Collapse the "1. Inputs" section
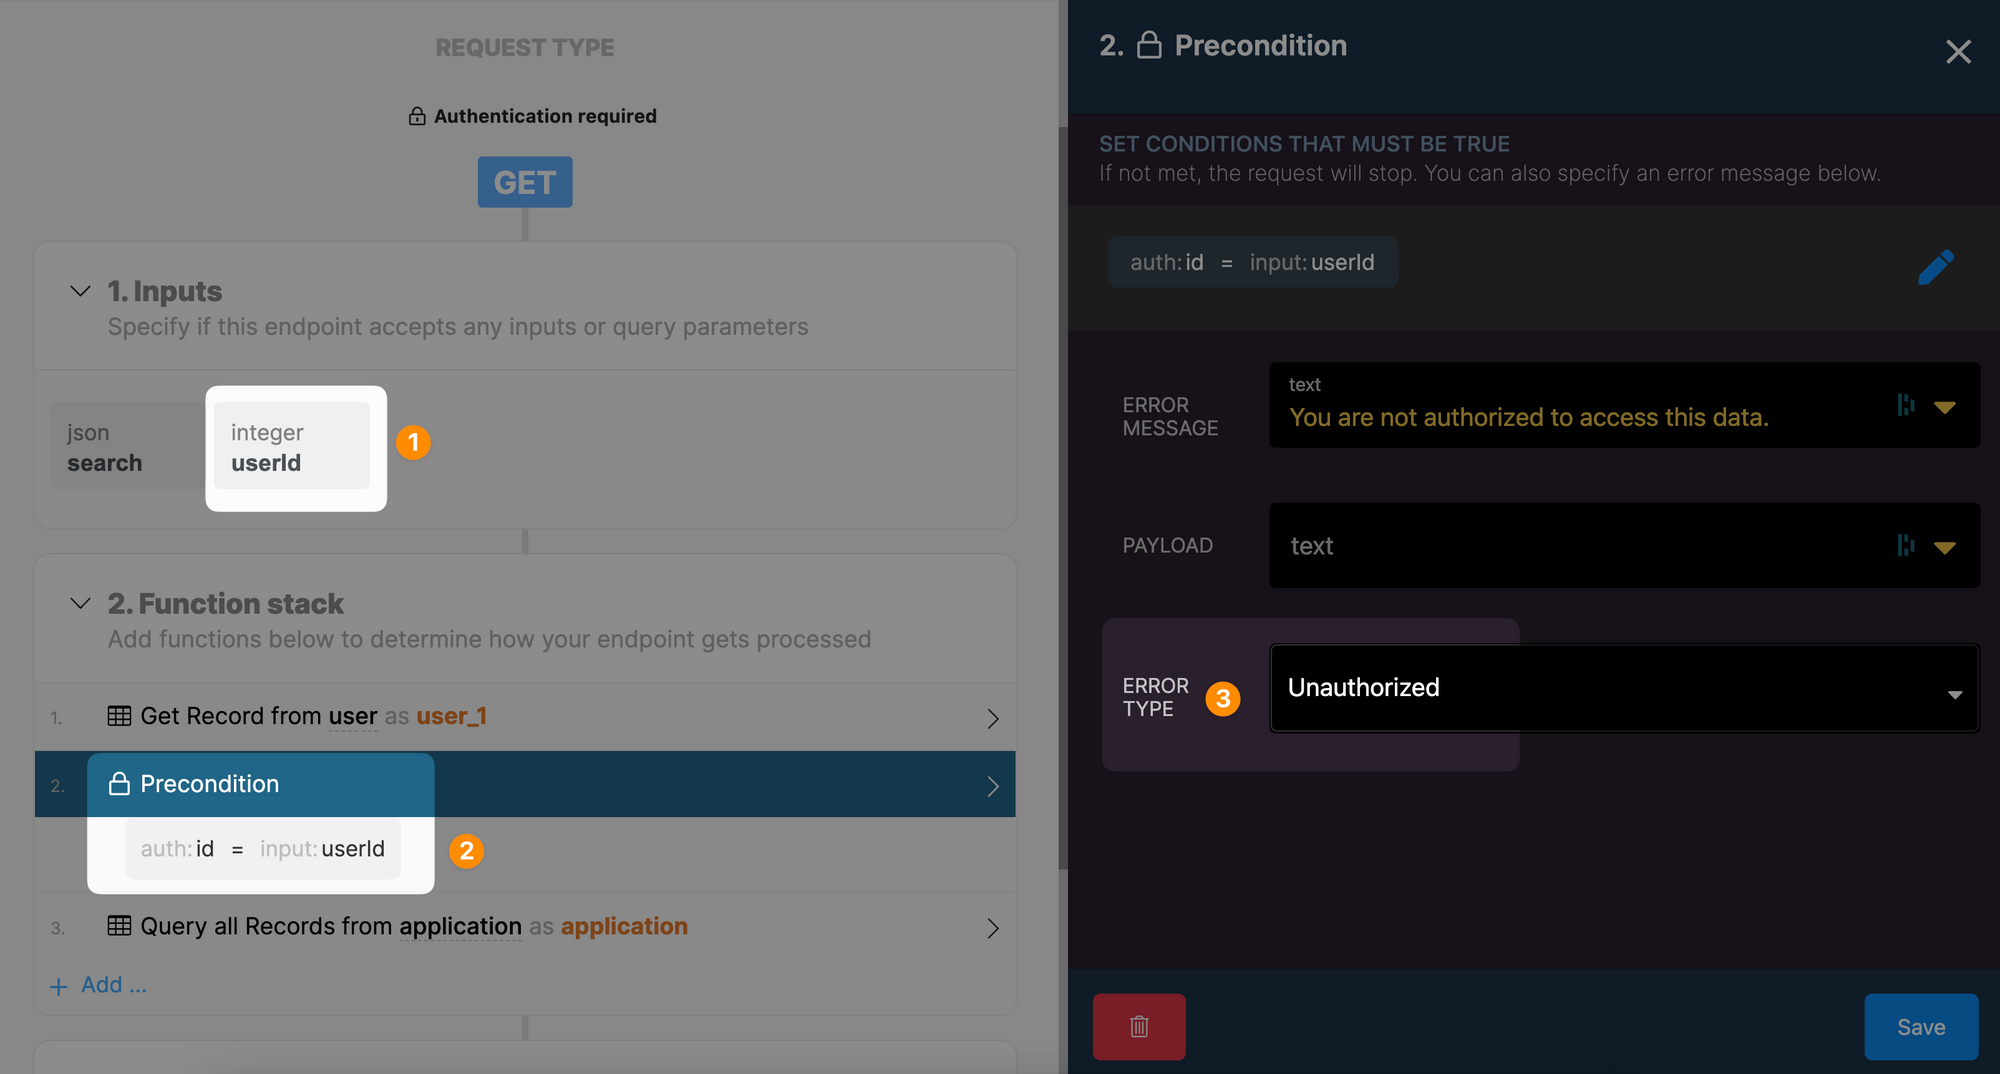 [80, 291]
